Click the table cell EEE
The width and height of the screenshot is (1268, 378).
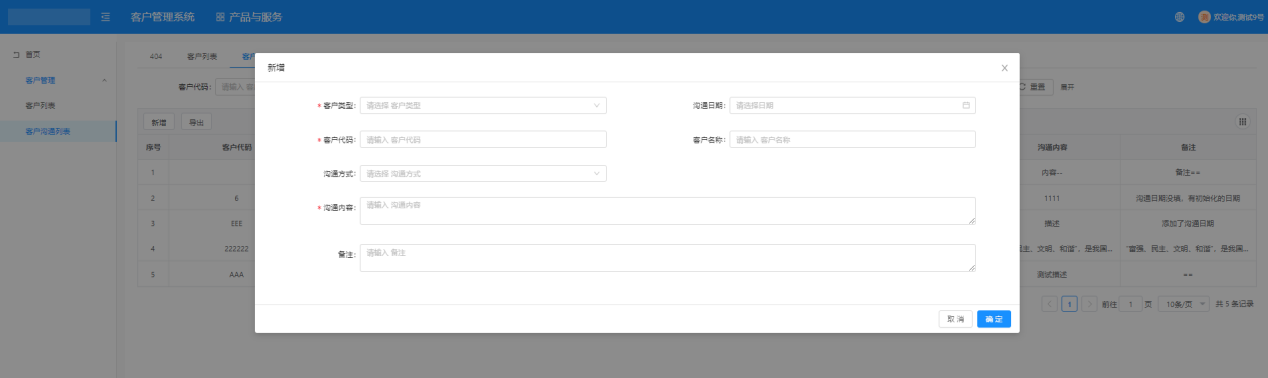coord(237,223)
